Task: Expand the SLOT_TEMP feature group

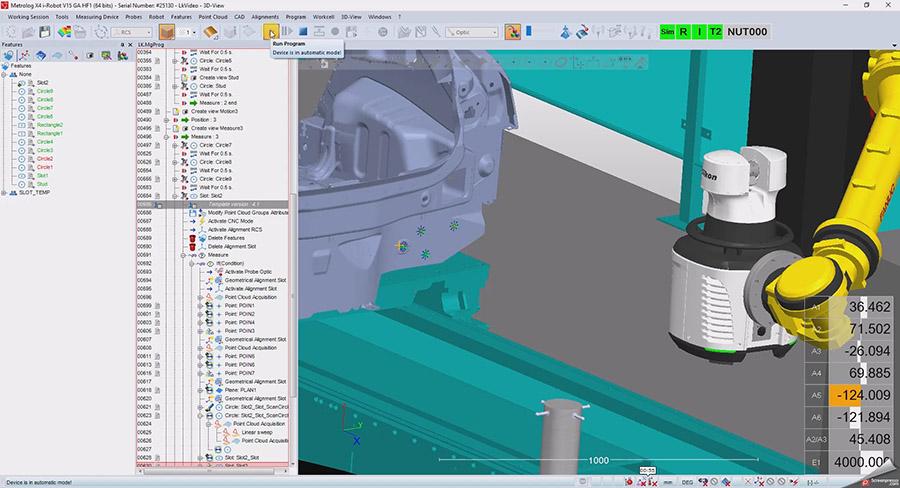Action: [x=5, y=192]
